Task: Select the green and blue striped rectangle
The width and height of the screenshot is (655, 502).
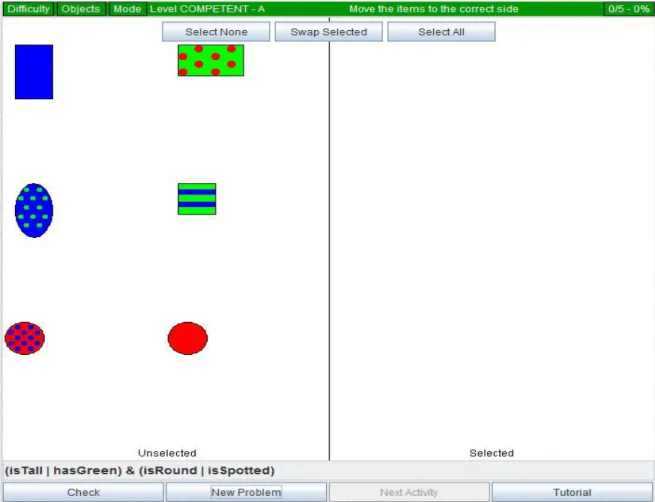Action: [x=197, y=199]
